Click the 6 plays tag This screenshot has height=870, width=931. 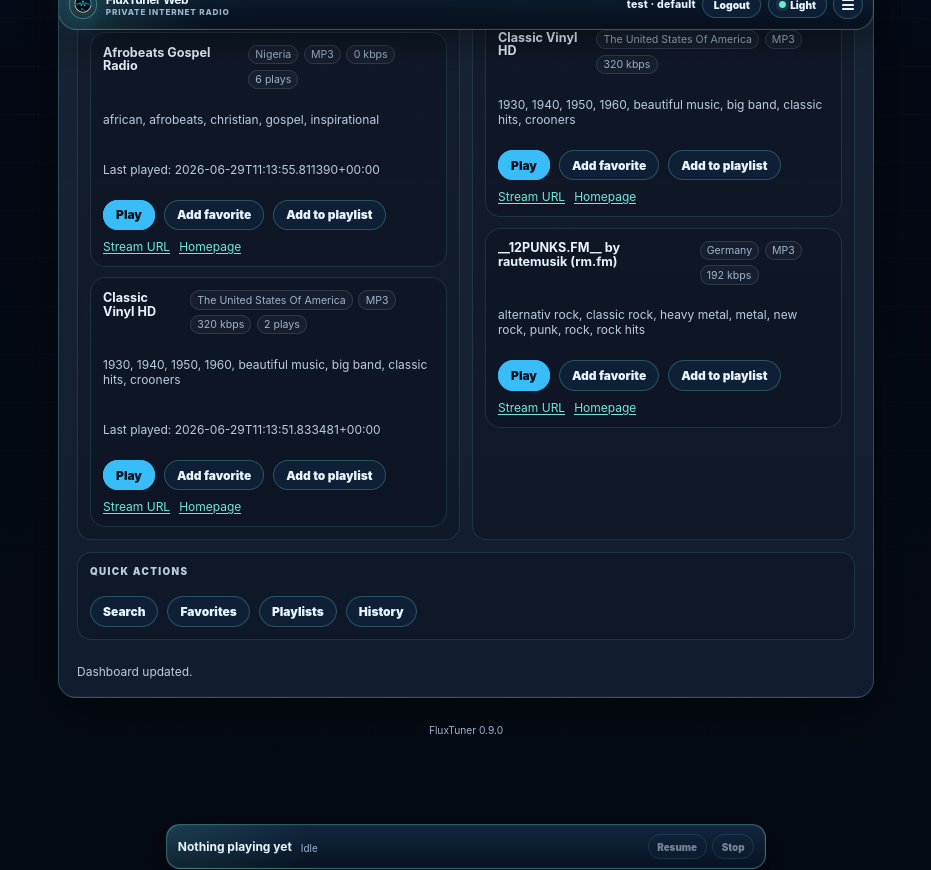(273, 80)
